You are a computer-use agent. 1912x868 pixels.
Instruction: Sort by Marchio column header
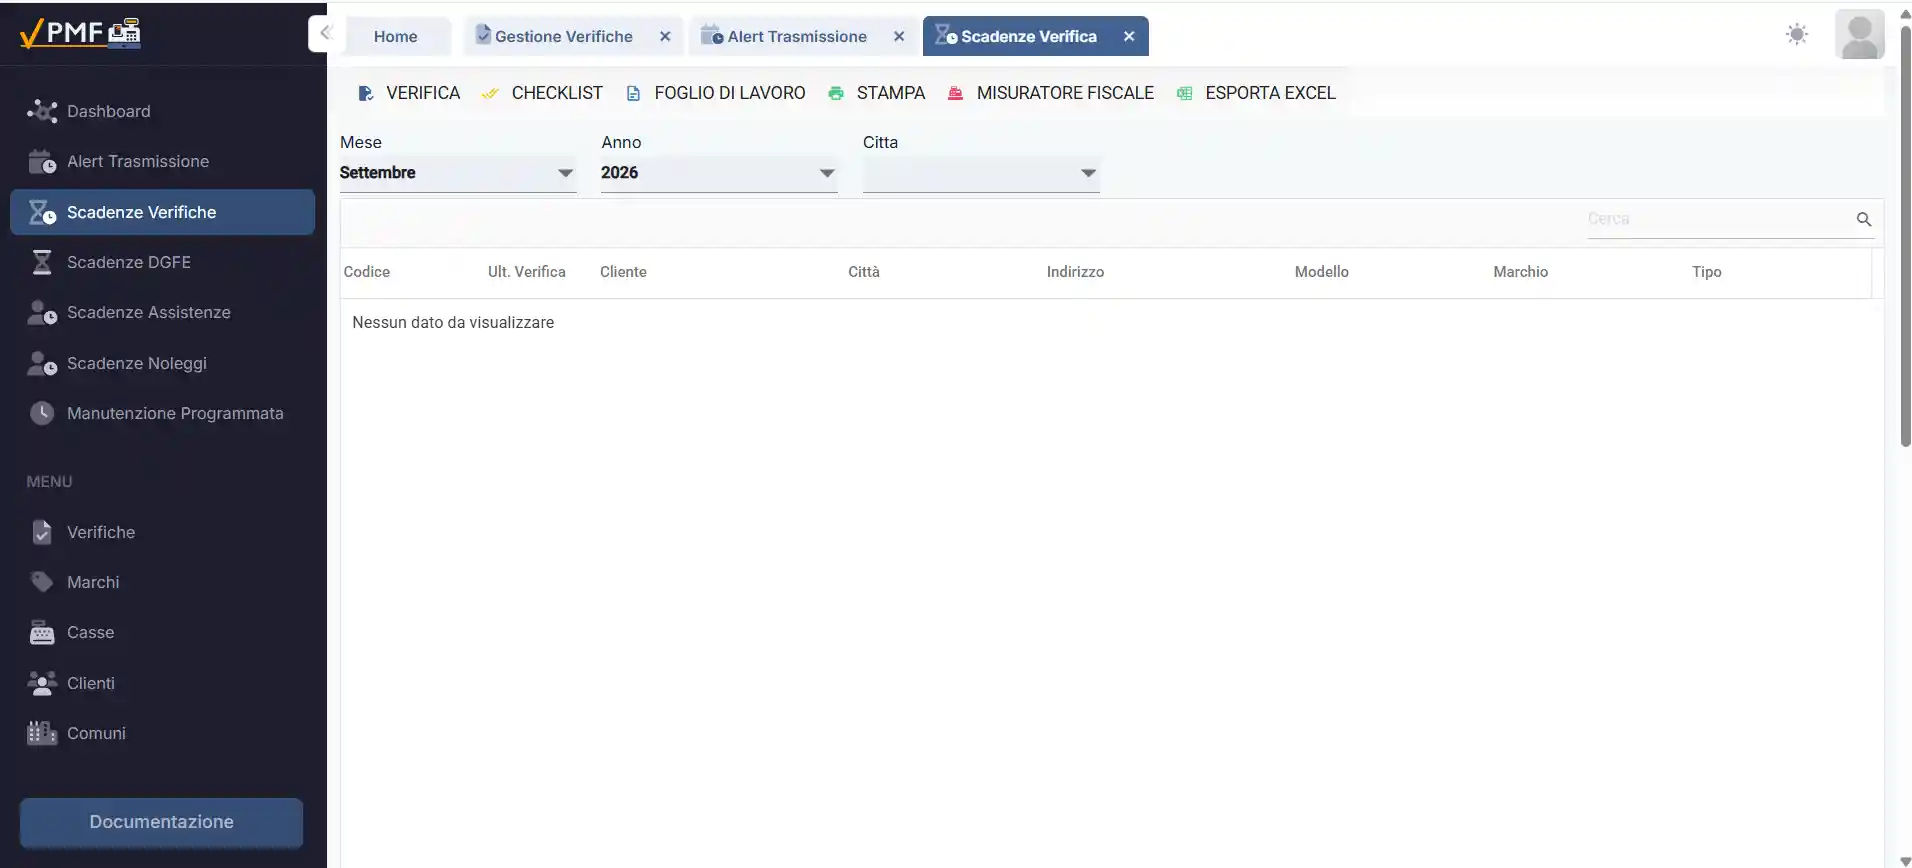(1520, 272)
